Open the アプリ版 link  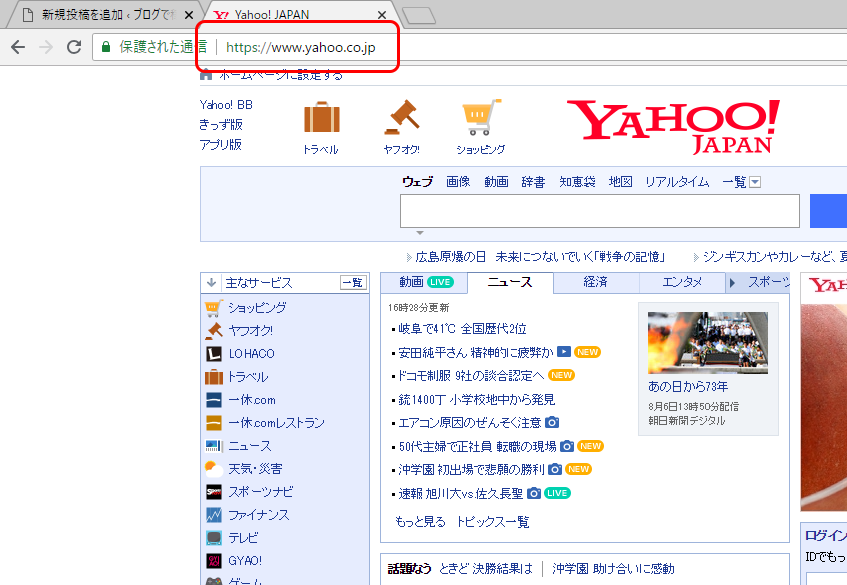point(220,145)
